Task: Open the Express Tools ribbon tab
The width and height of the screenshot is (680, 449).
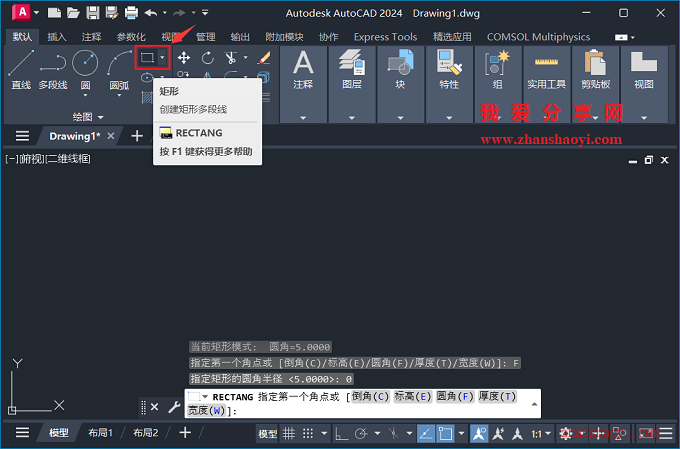Action: (x=386, y=37)
